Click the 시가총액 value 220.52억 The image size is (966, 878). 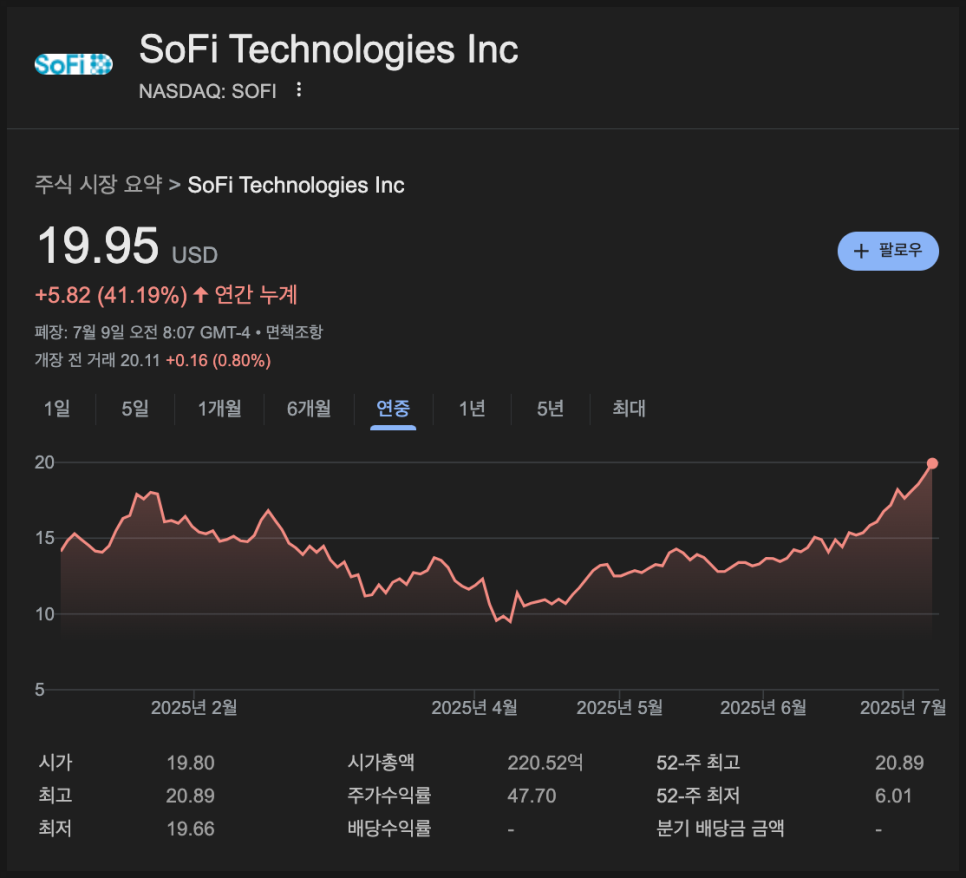(x=545, y=763)
